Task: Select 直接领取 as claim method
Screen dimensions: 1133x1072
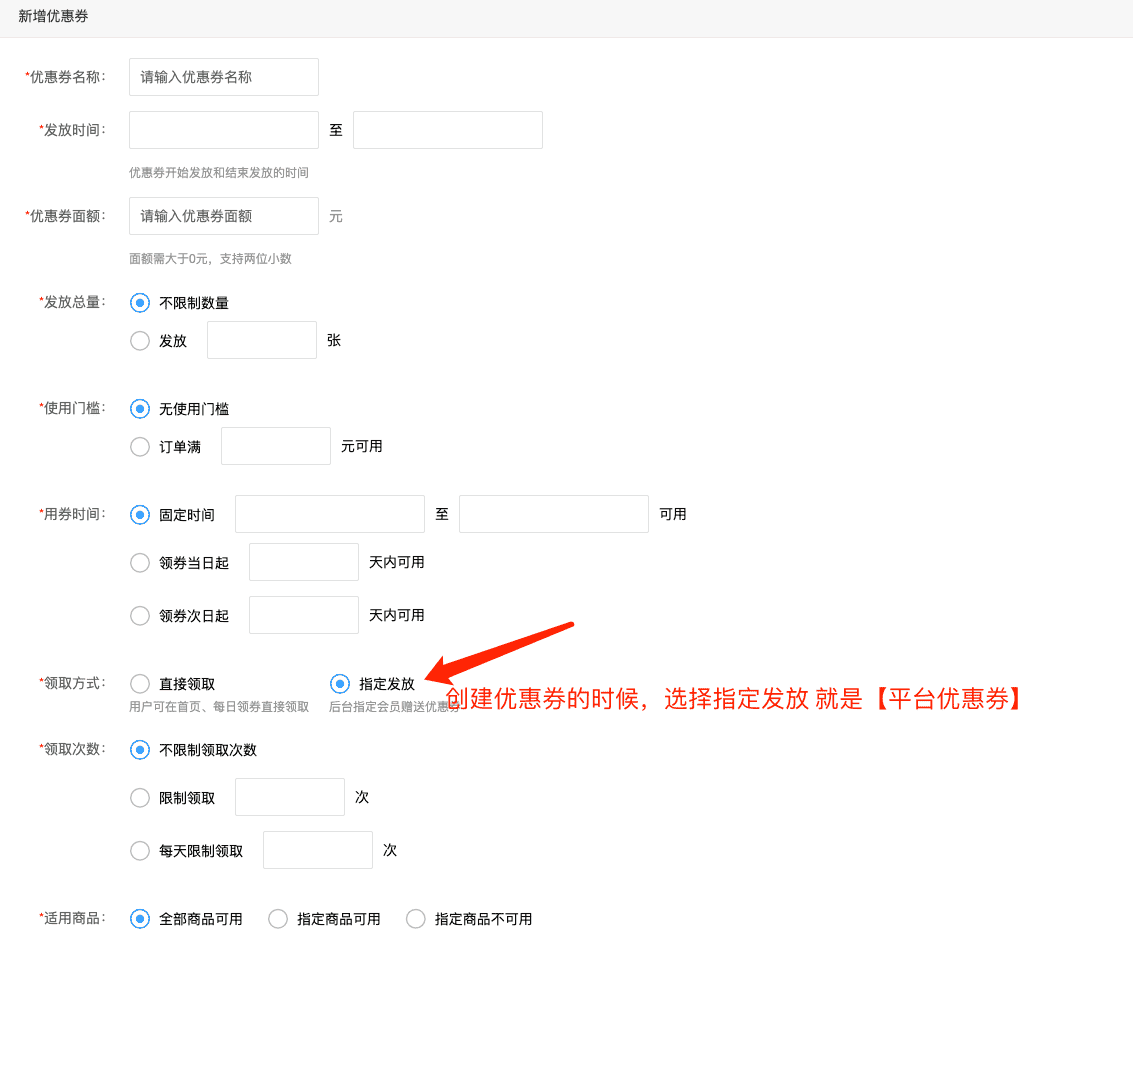Action: (140, 684)
